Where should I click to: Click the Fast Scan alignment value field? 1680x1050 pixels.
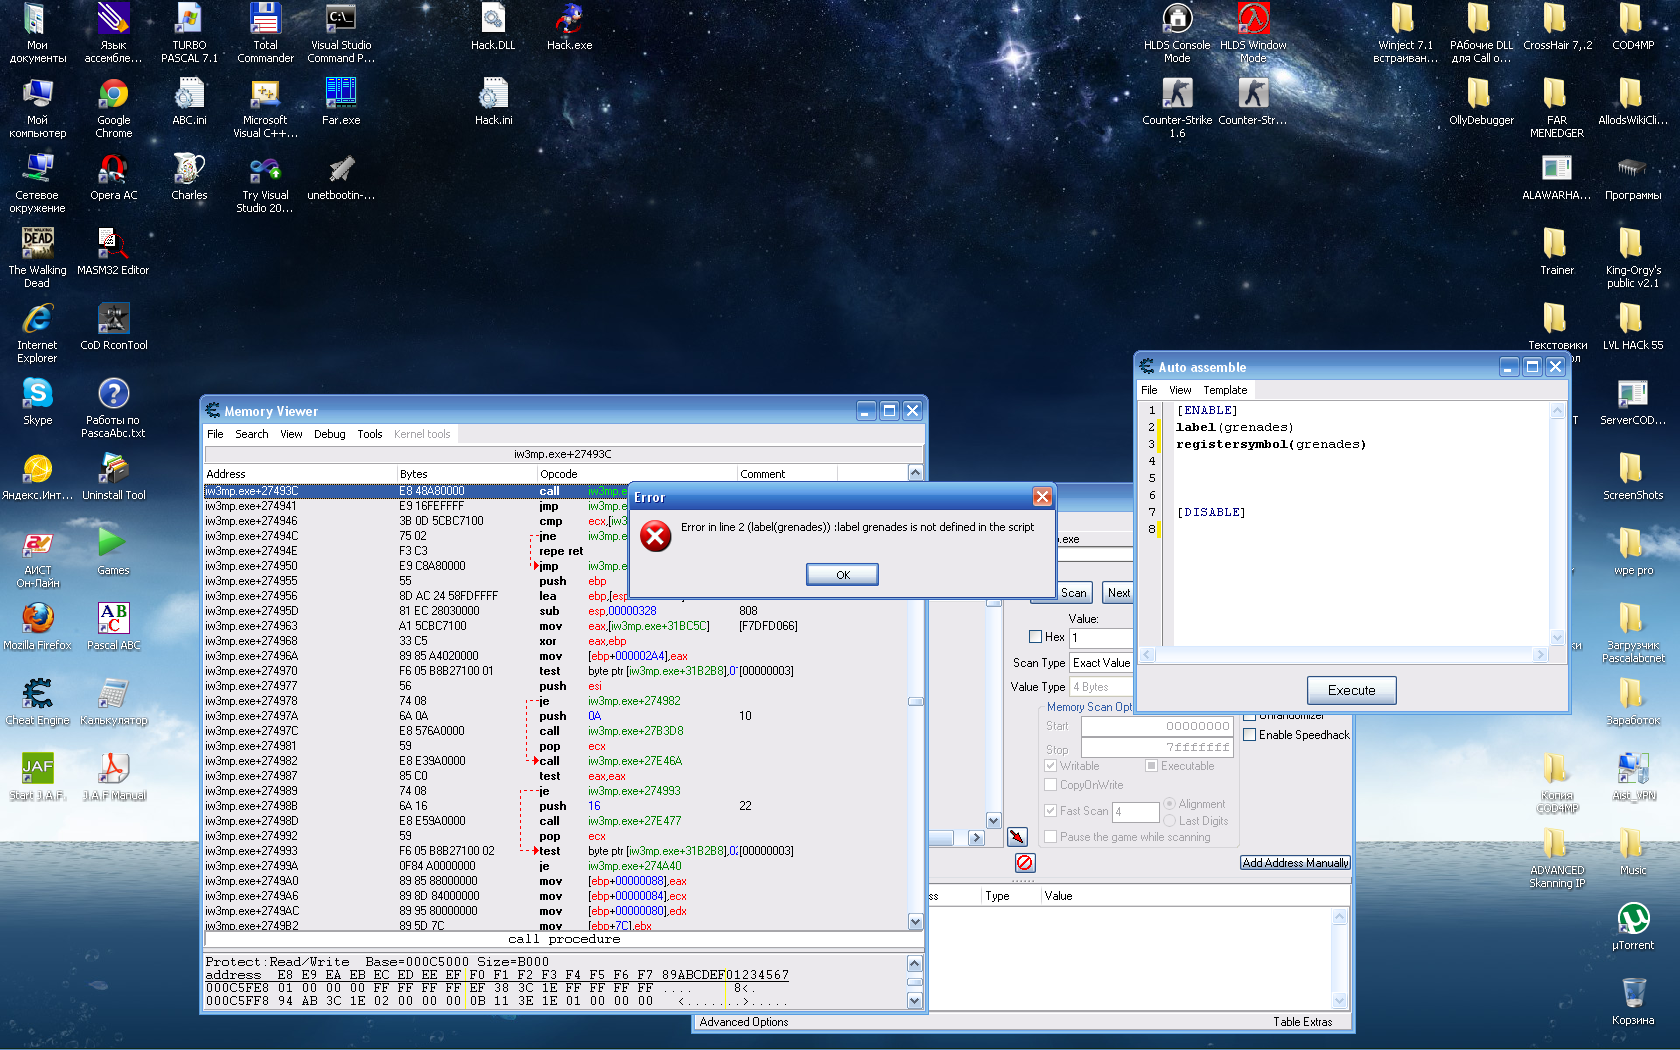pyautogui.click(x=1135, y=812)
